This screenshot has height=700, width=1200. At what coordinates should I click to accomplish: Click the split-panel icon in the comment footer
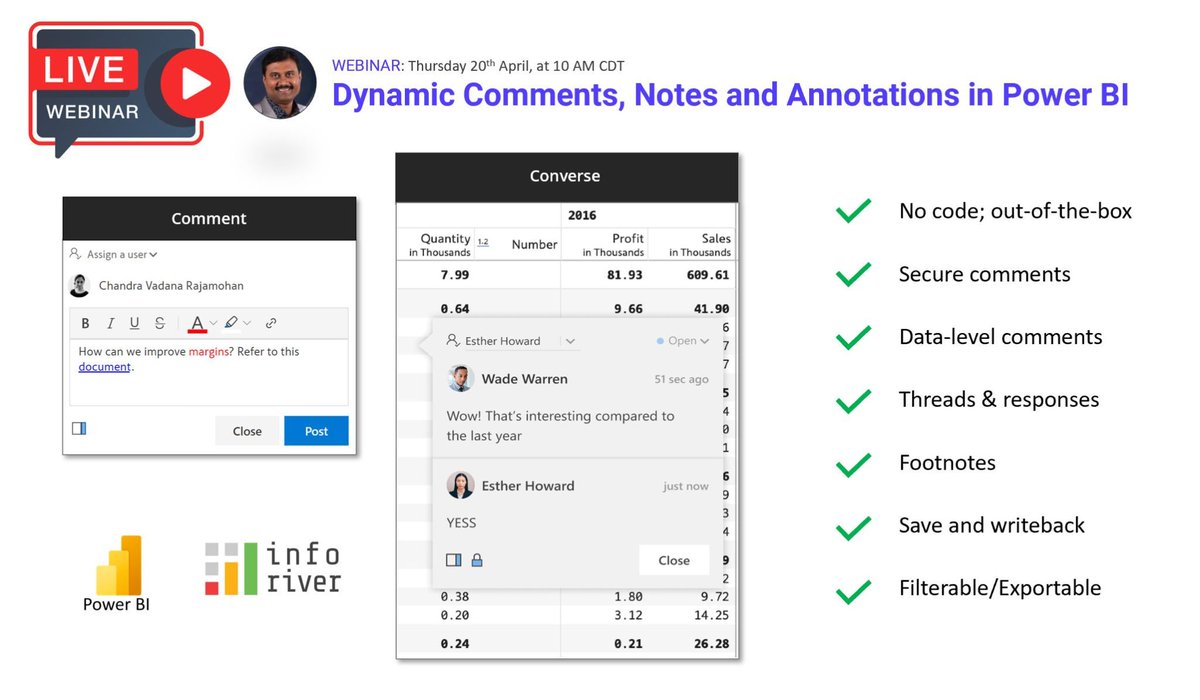(79, 428)
